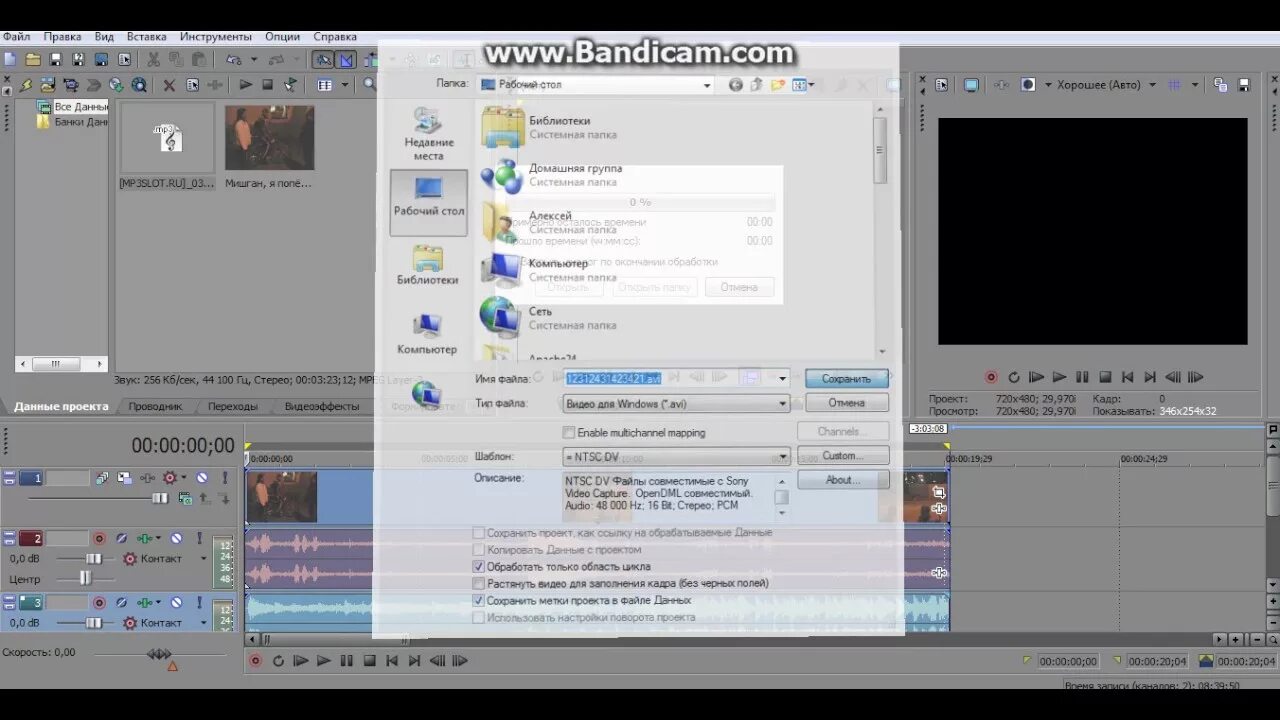The height and width of the screenshot is (720, 1280).
Task: Check Enable multichannel mapping
Action: (x=569, y=433)
